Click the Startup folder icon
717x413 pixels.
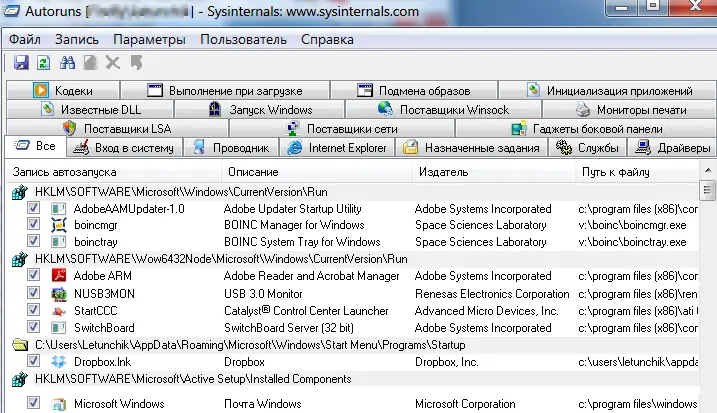pos(20,344)
